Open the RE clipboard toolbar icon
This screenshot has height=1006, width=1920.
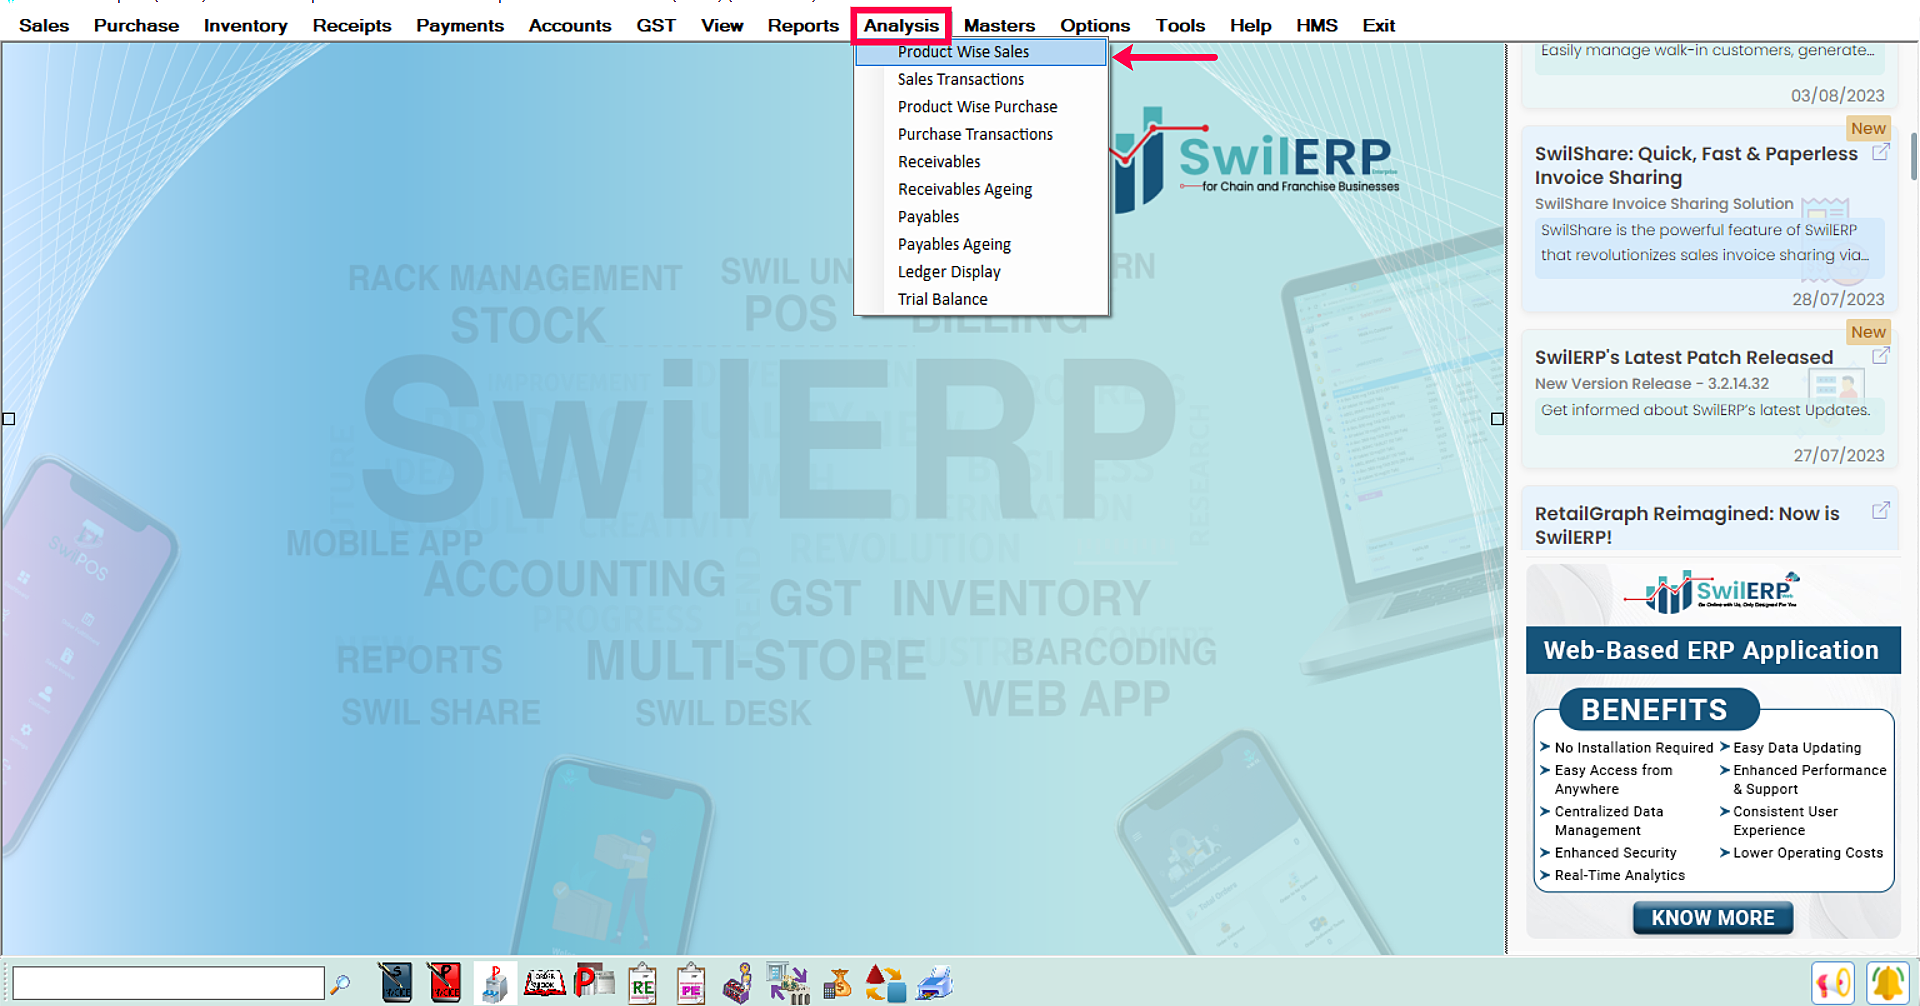(x=642, y=983)
